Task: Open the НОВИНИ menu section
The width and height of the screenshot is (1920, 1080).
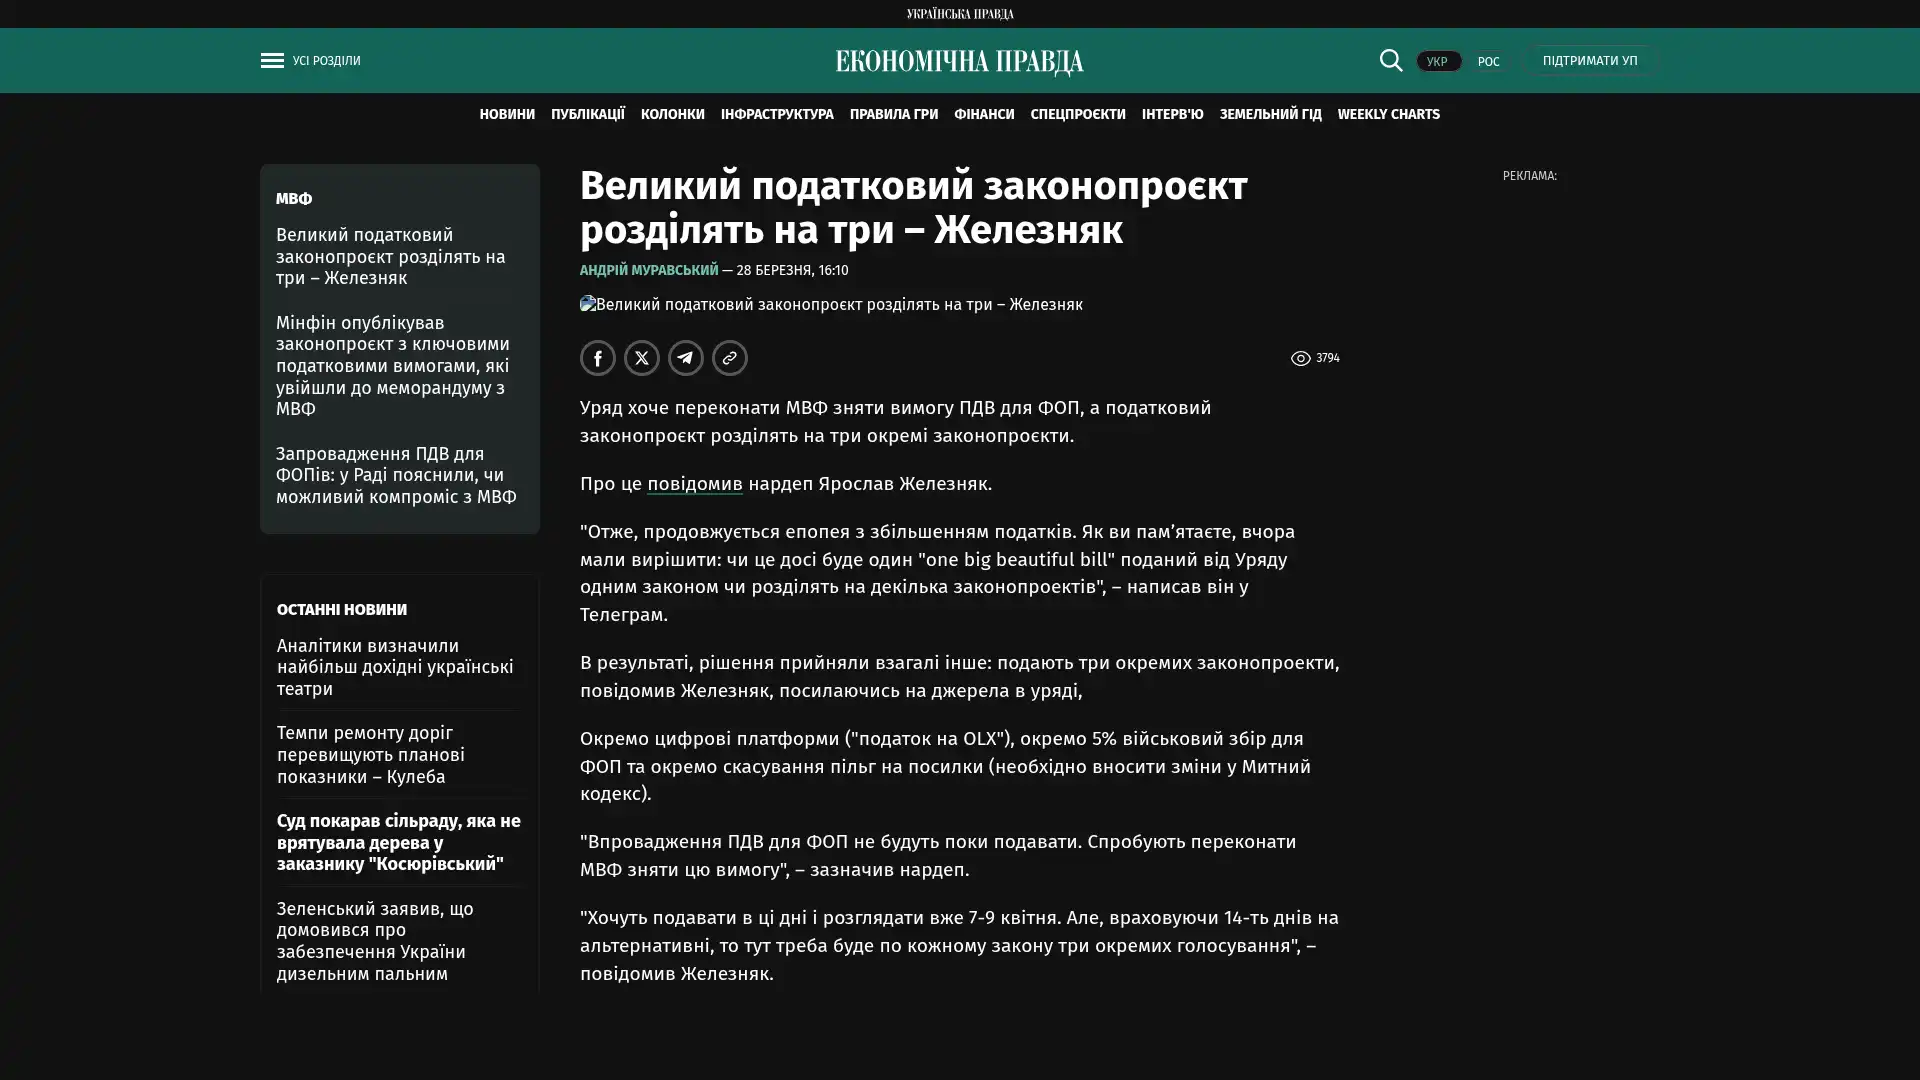Action: pos(507,114)
